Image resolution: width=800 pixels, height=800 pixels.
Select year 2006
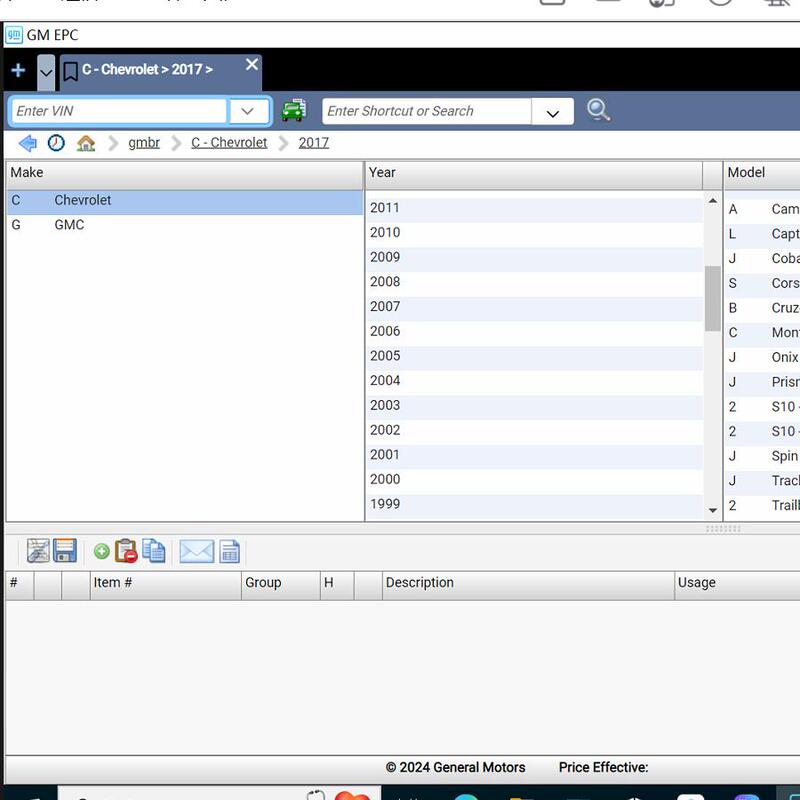click(535, 332)
